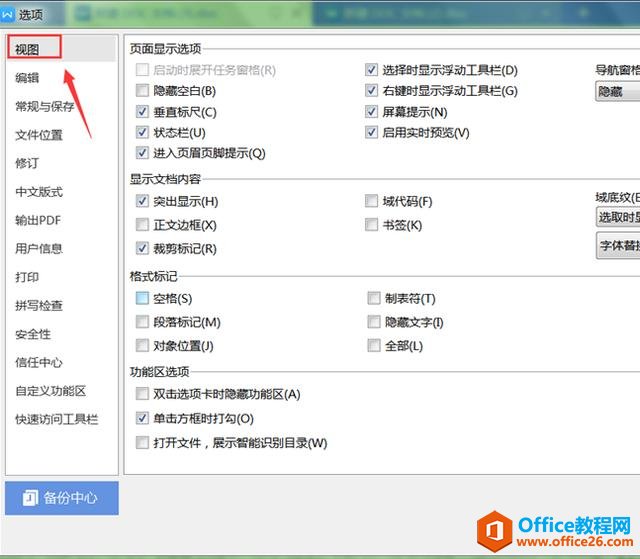Uncheck 裁剪标记(R) checkbox

coord(142,248)
